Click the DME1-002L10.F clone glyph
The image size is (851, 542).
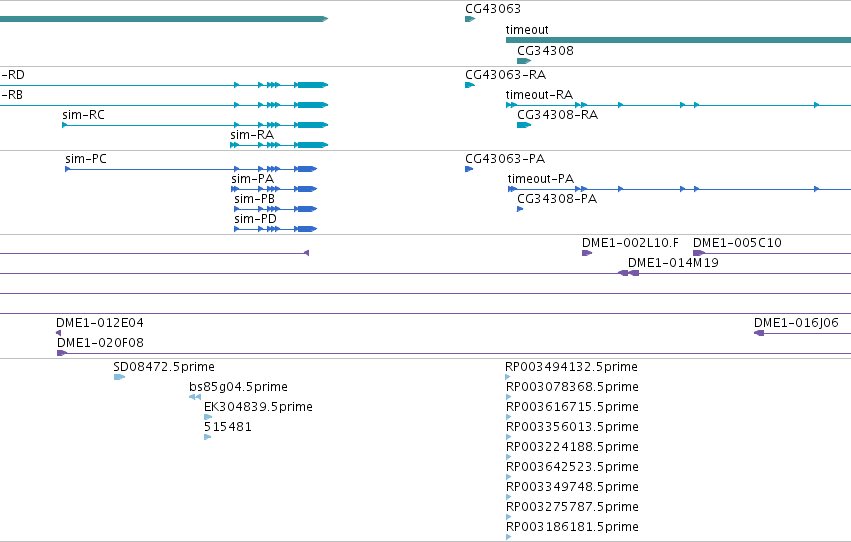pyautogui.click(x=587, y=253)
